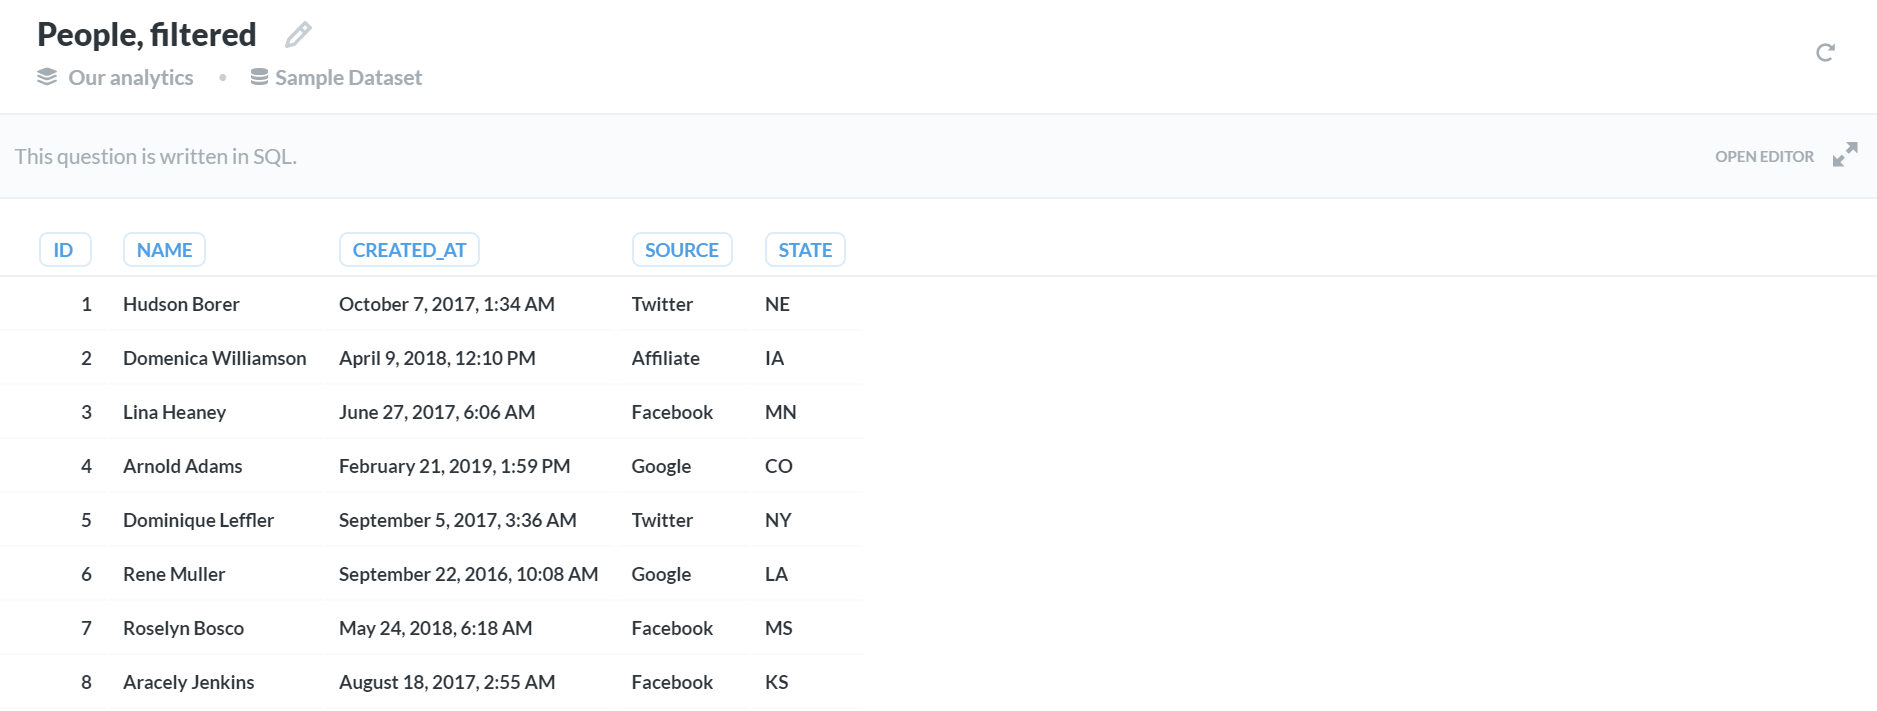
Task: Click the Domenica Williamson cell
Action: [215, 358]
